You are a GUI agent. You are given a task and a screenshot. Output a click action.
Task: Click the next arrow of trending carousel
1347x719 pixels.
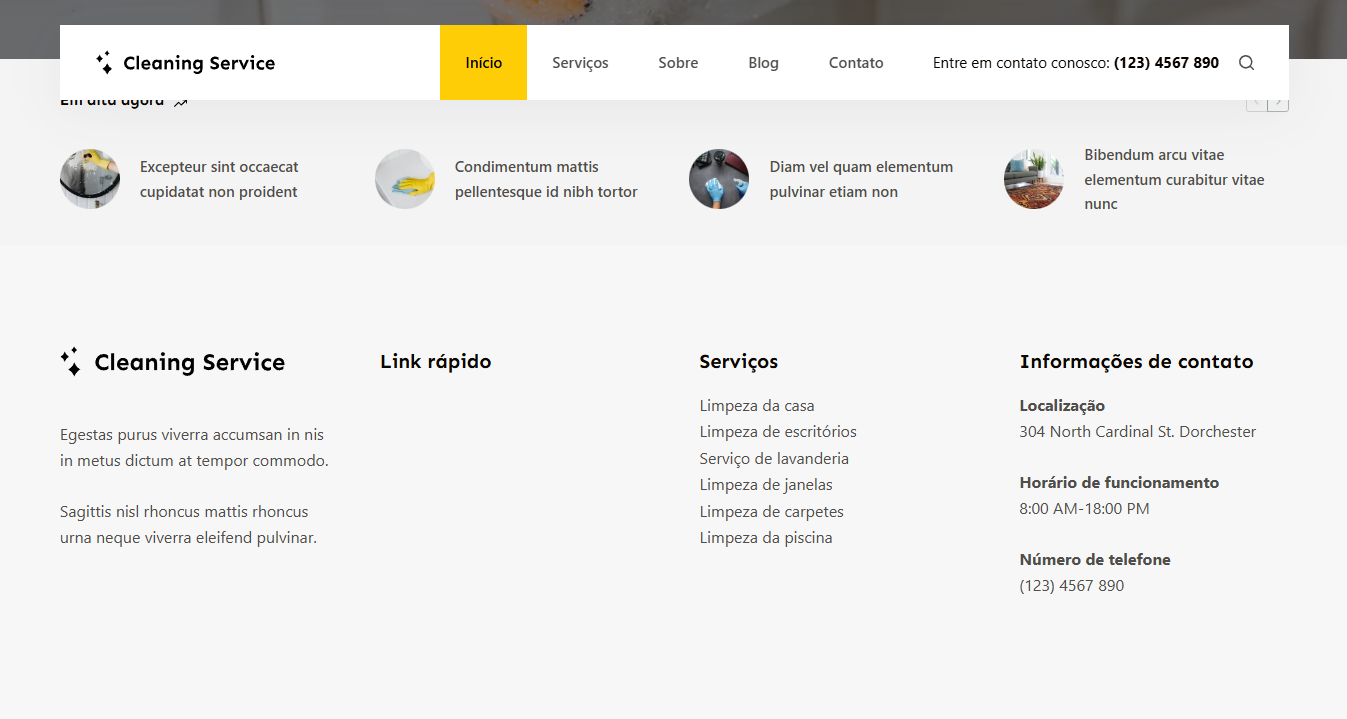pyautogui.click(x=1278, y=103)
